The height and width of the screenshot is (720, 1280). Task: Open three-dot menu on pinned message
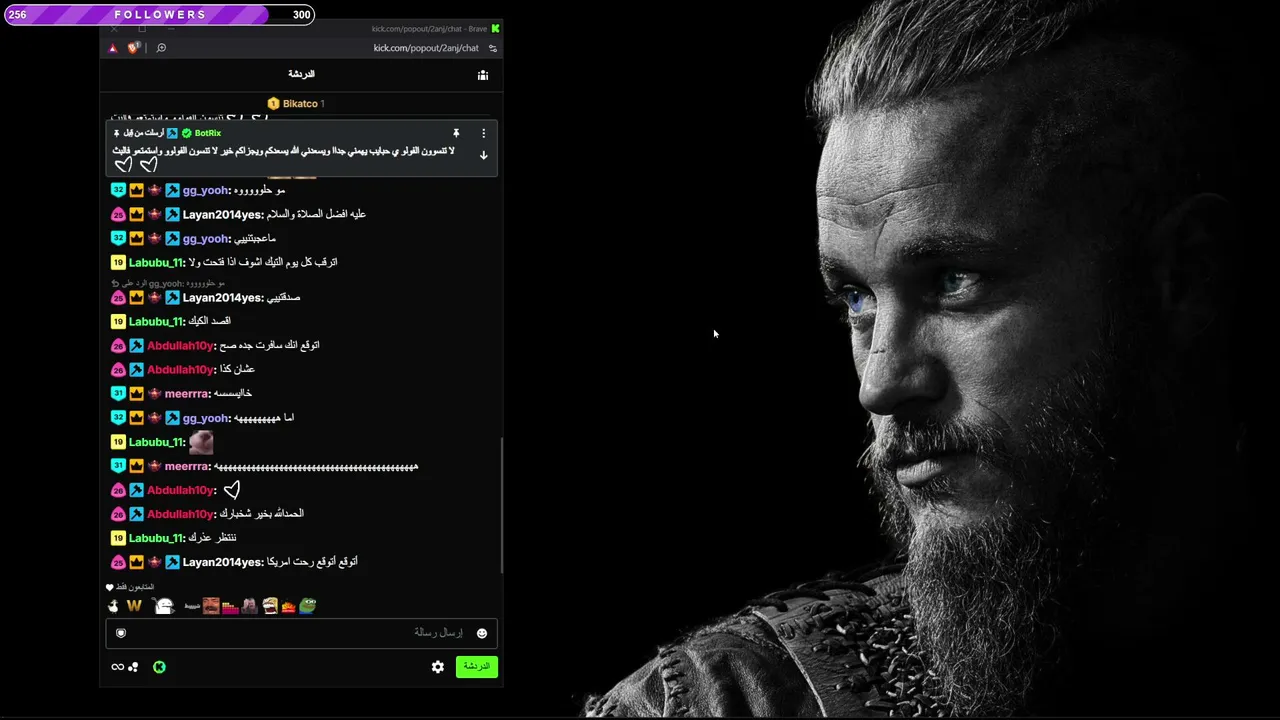[x=483, y=133]
